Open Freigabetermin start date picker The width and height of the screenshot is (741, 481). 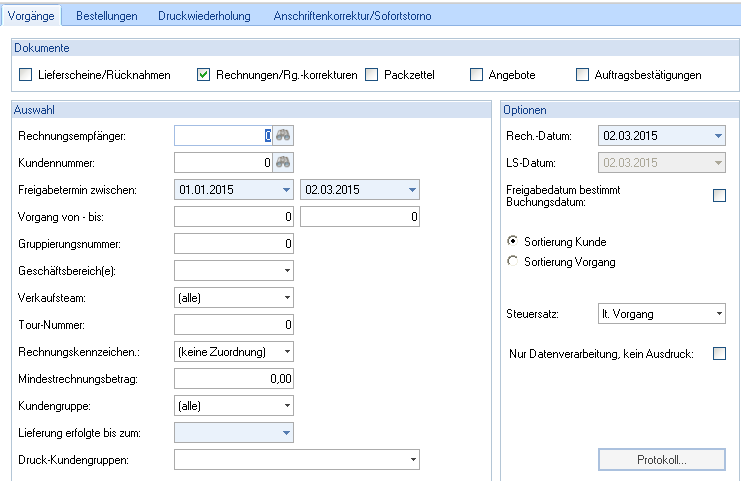tap(286, 190)
